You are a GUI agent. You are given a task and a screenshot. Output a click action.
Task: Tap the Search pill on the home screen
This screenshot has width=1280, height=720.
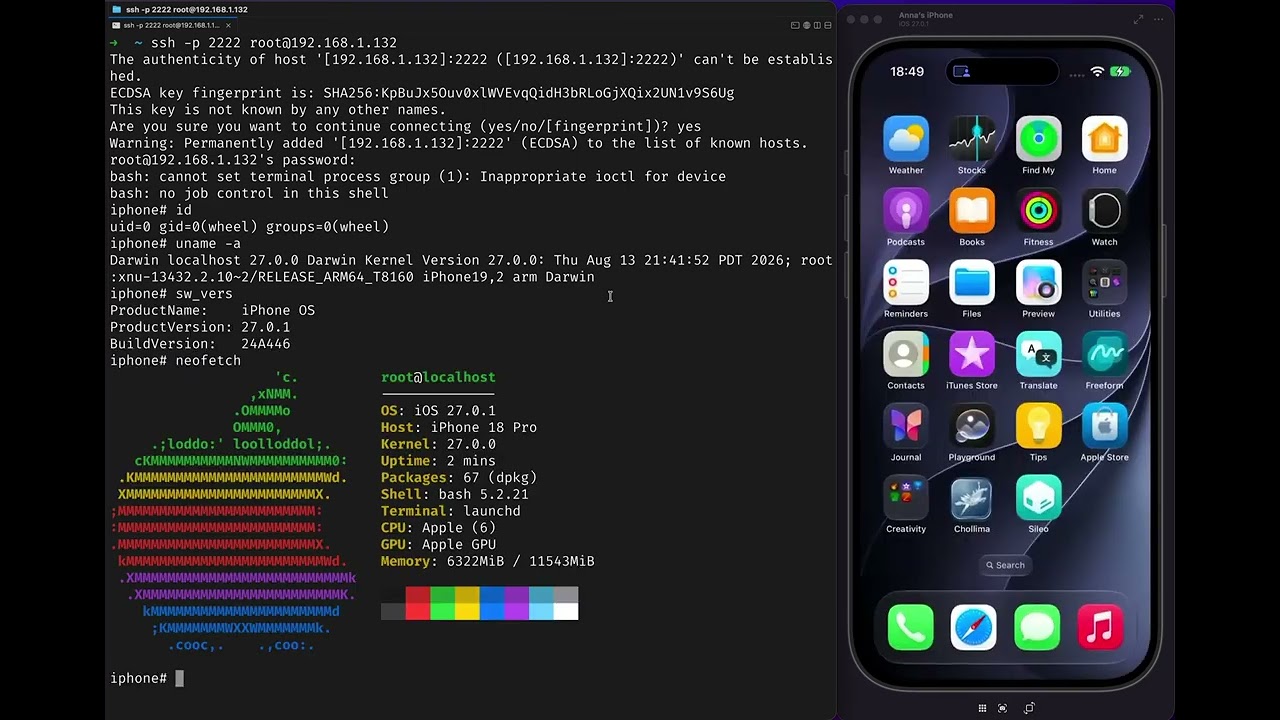point(1005,565)
